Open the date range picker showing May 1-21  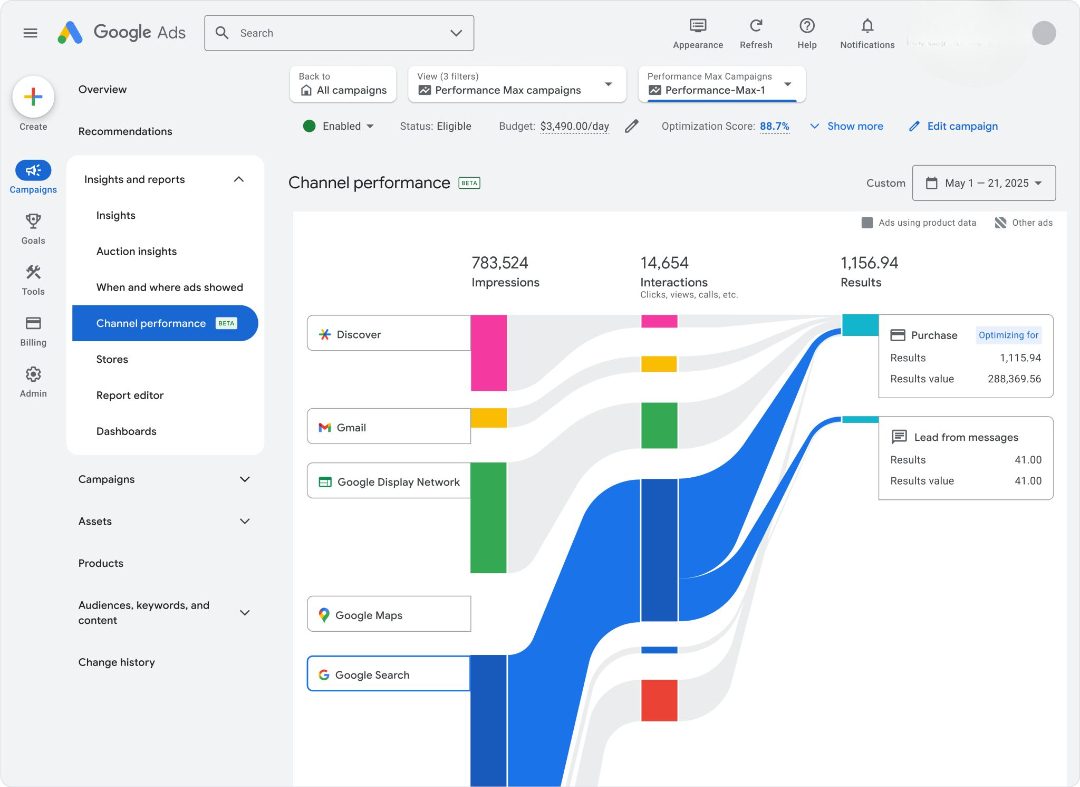coord(983,182)
